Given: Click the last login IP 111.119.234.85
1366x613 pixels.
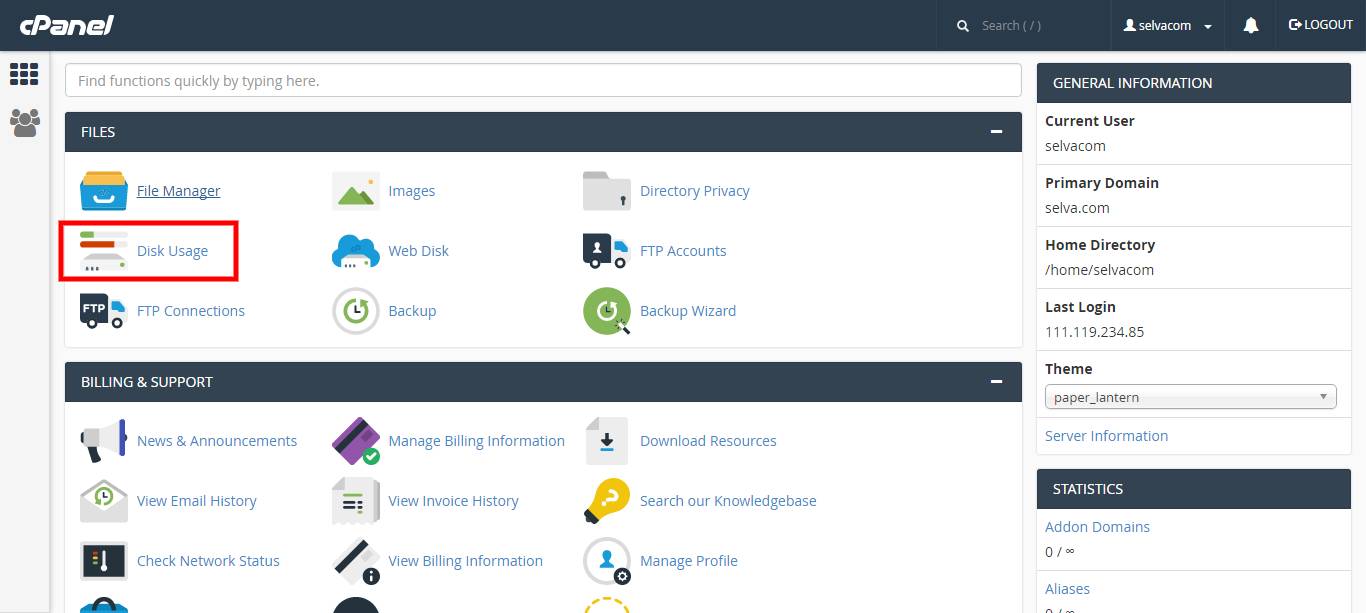Looking at the screenshot, I should [x=1095, y=332].
